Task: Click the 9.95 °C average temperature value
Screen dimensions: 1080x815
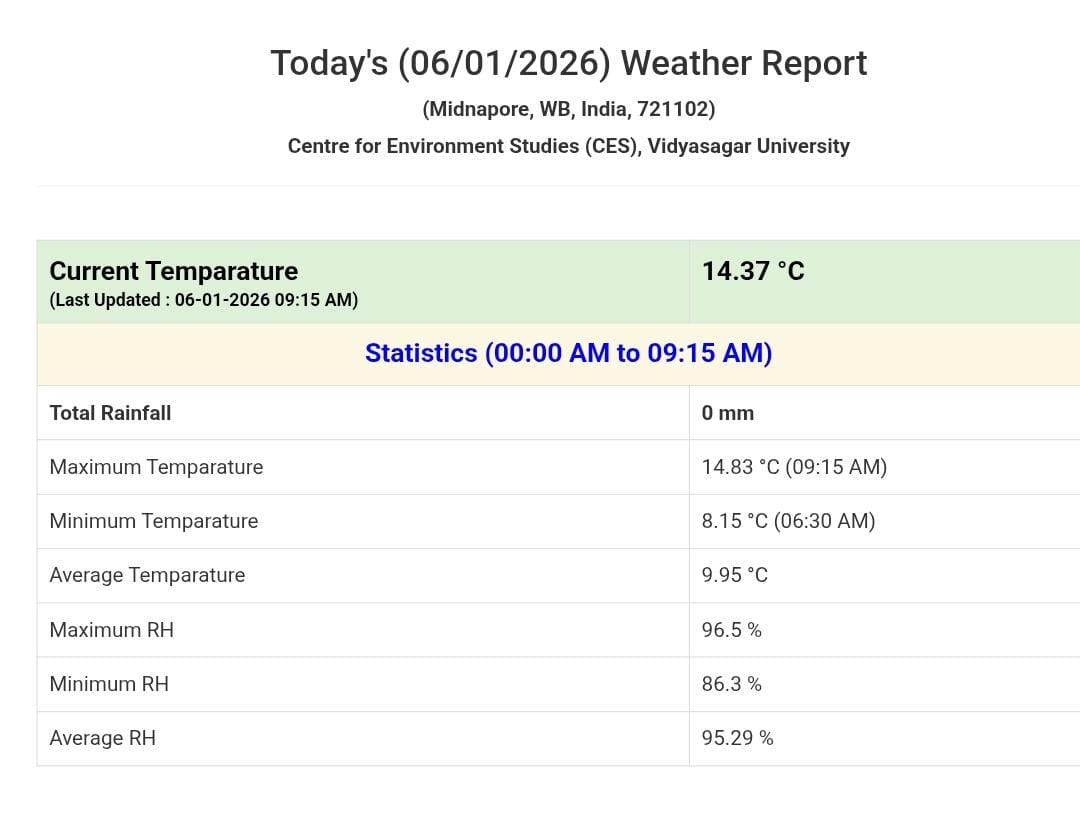Action: tap(734, 575)
